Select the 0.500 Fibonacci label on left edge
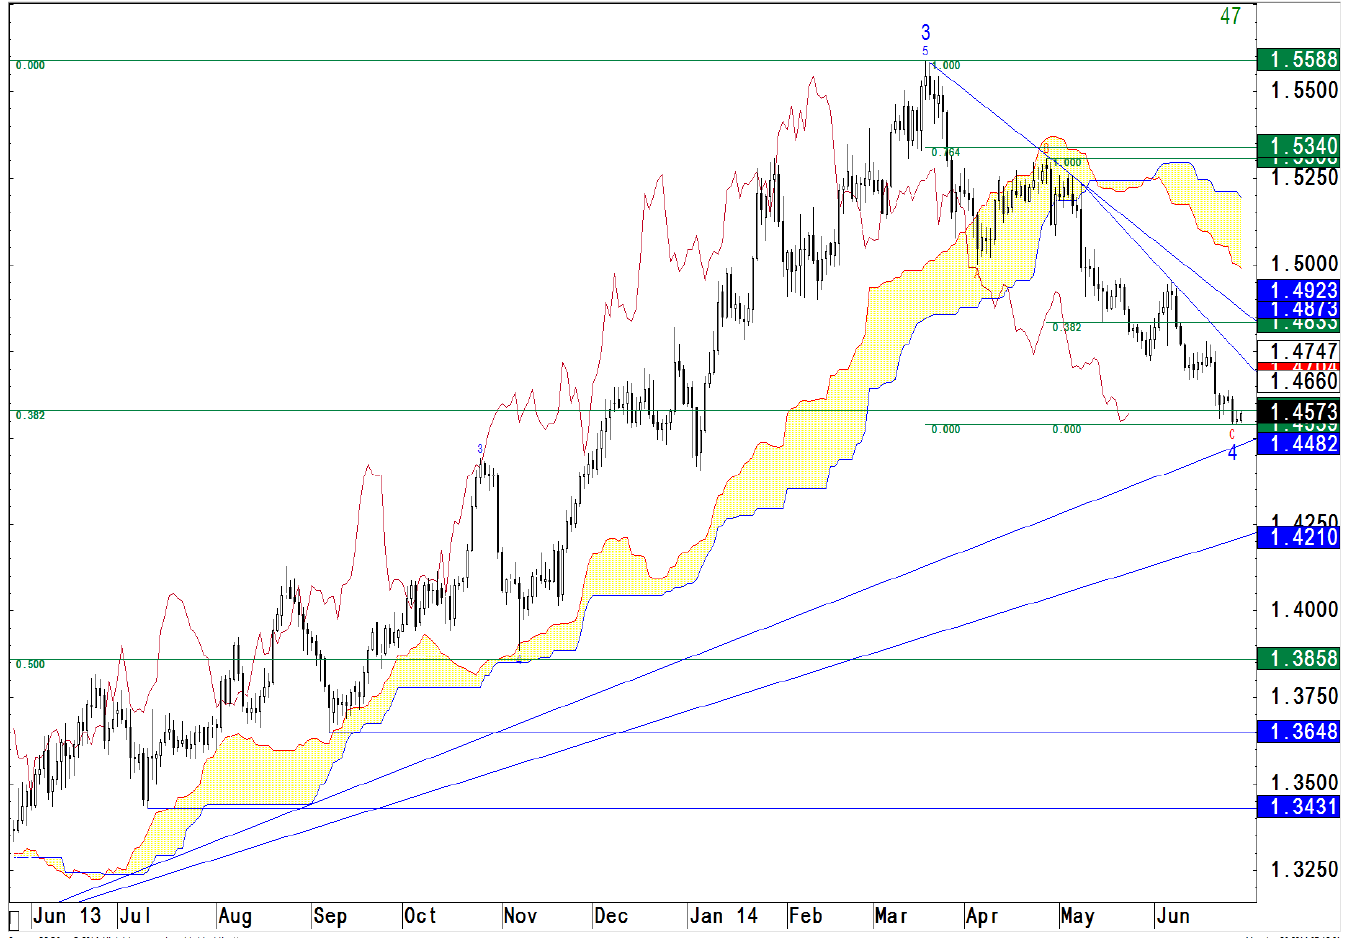The width and height of the screenshot is (1350, 938). tap(30, 664)
